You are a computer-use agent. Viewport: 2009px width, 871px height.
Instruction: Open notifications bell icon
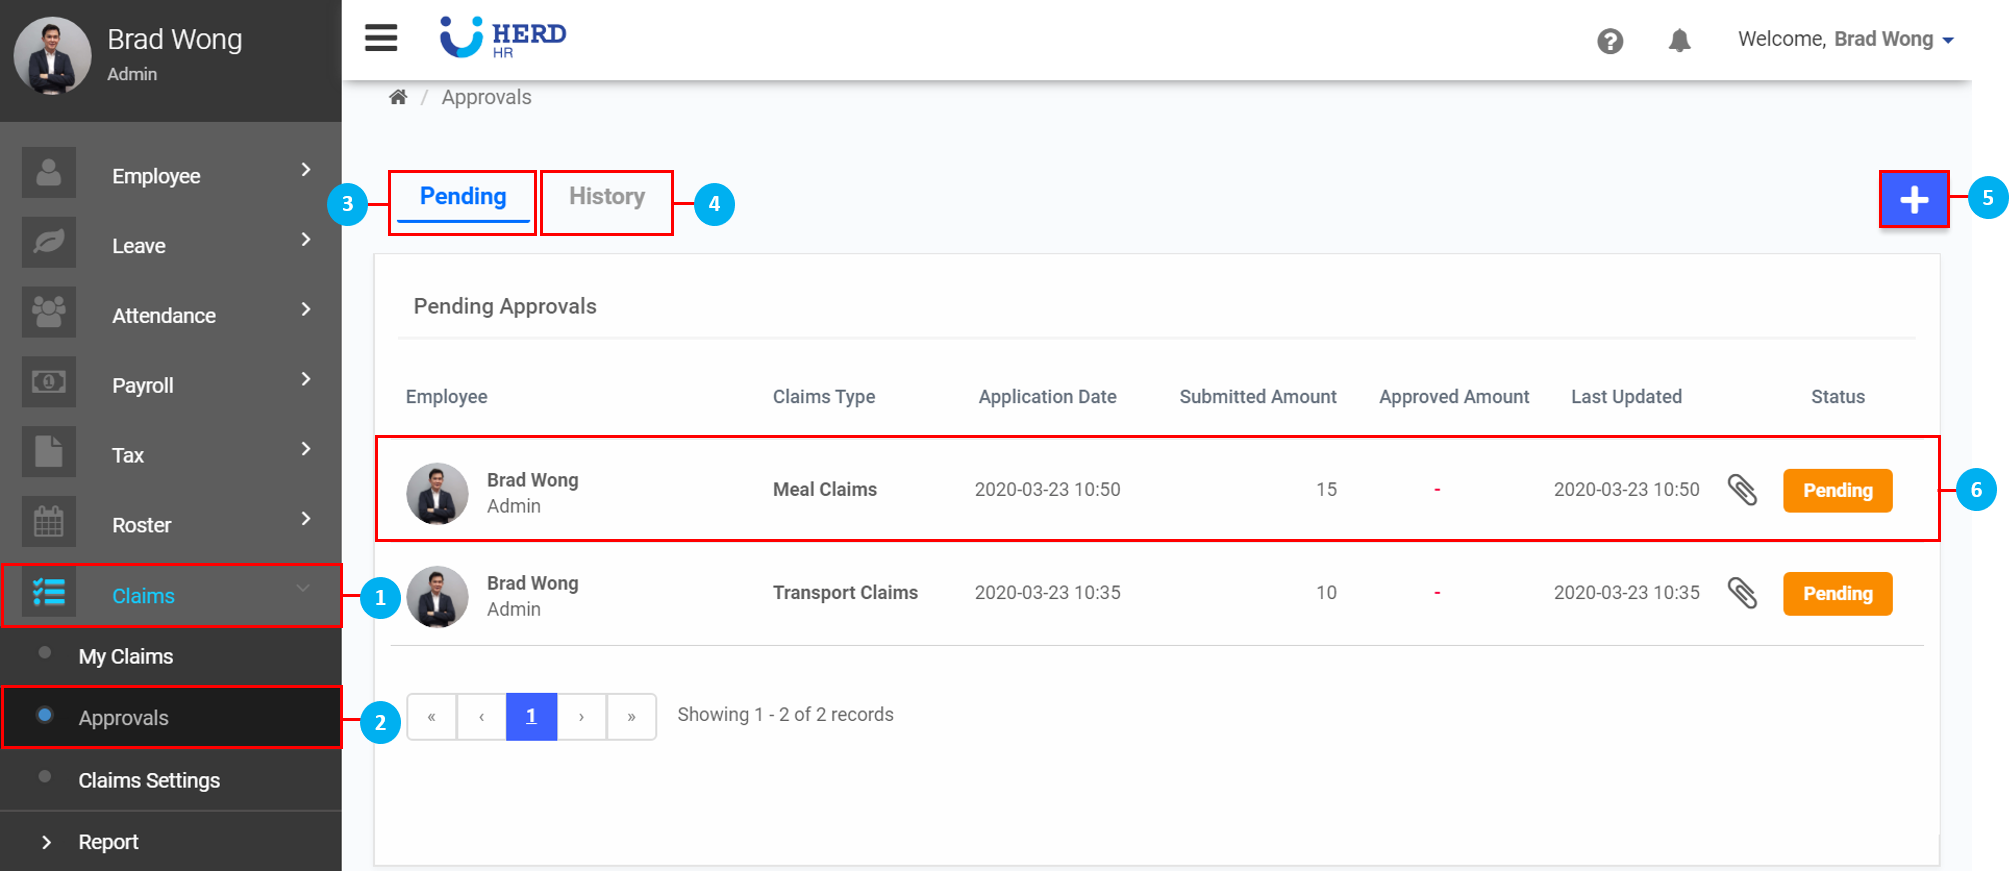[1679, 41]
